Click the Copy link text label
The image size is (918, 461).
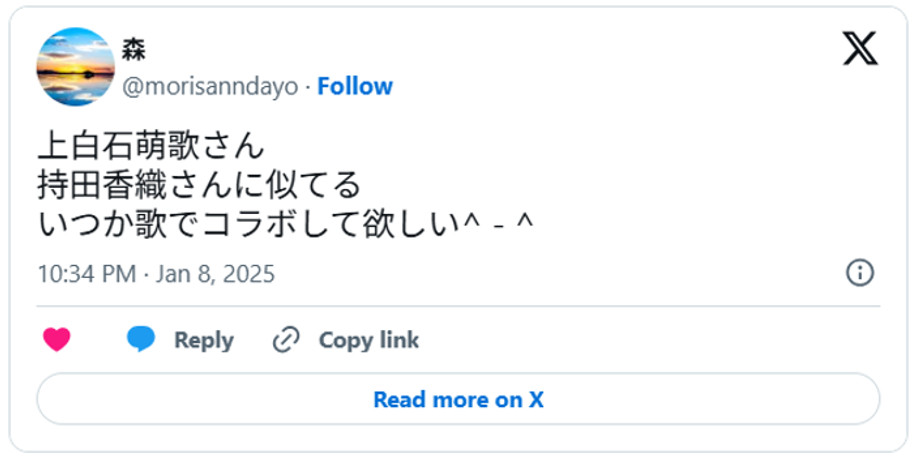pyautogui.click(x=368, y=340)
